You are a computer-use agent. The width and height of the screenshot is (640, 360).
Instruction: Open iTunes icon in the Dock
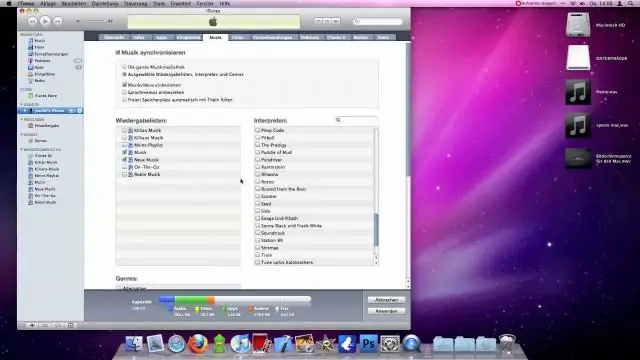[240, 344]
